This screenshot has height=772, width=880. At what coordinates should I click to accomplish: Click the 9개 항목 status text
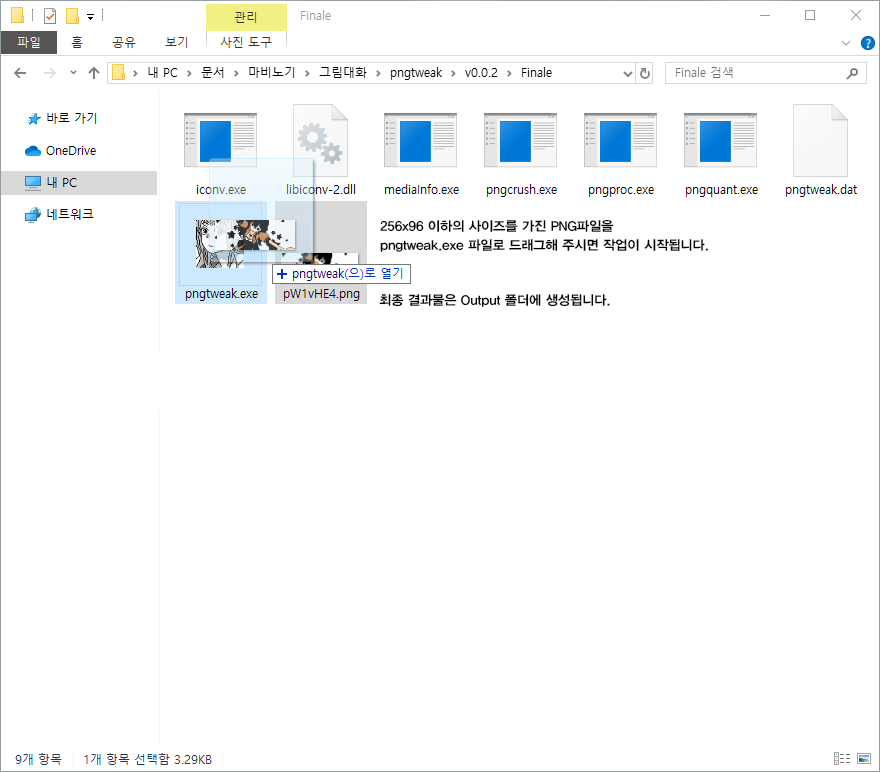point(38,759)
